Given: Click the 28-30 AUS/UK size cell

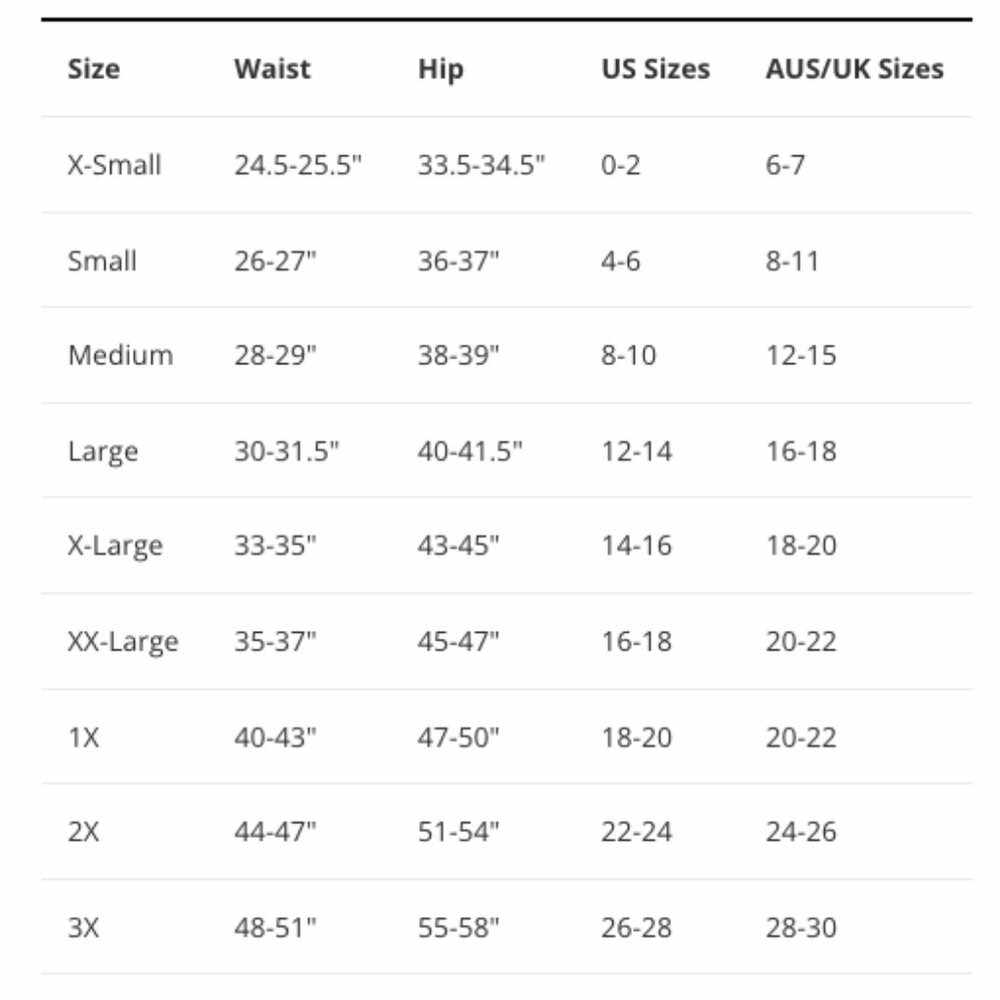Looking at the screenshot, I should [801, 928].
